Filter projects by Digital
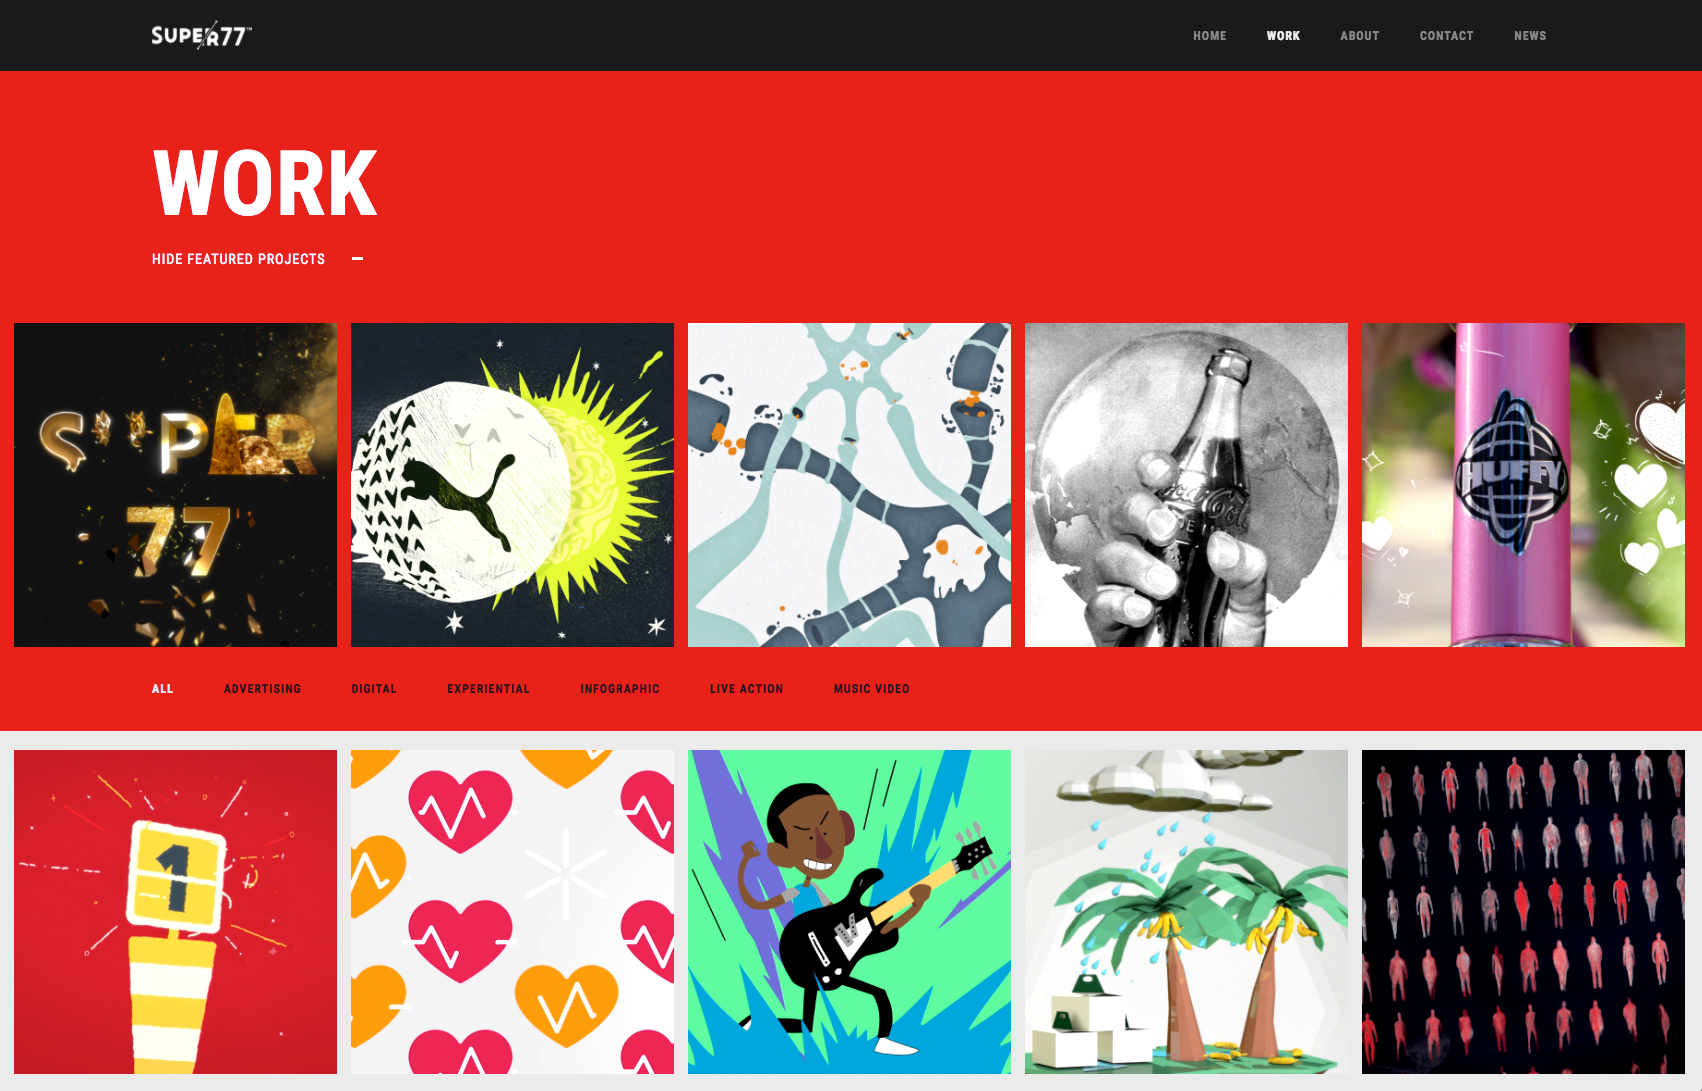The height and width of the screenshot is (1091, 1702). (x=374, y=689)
